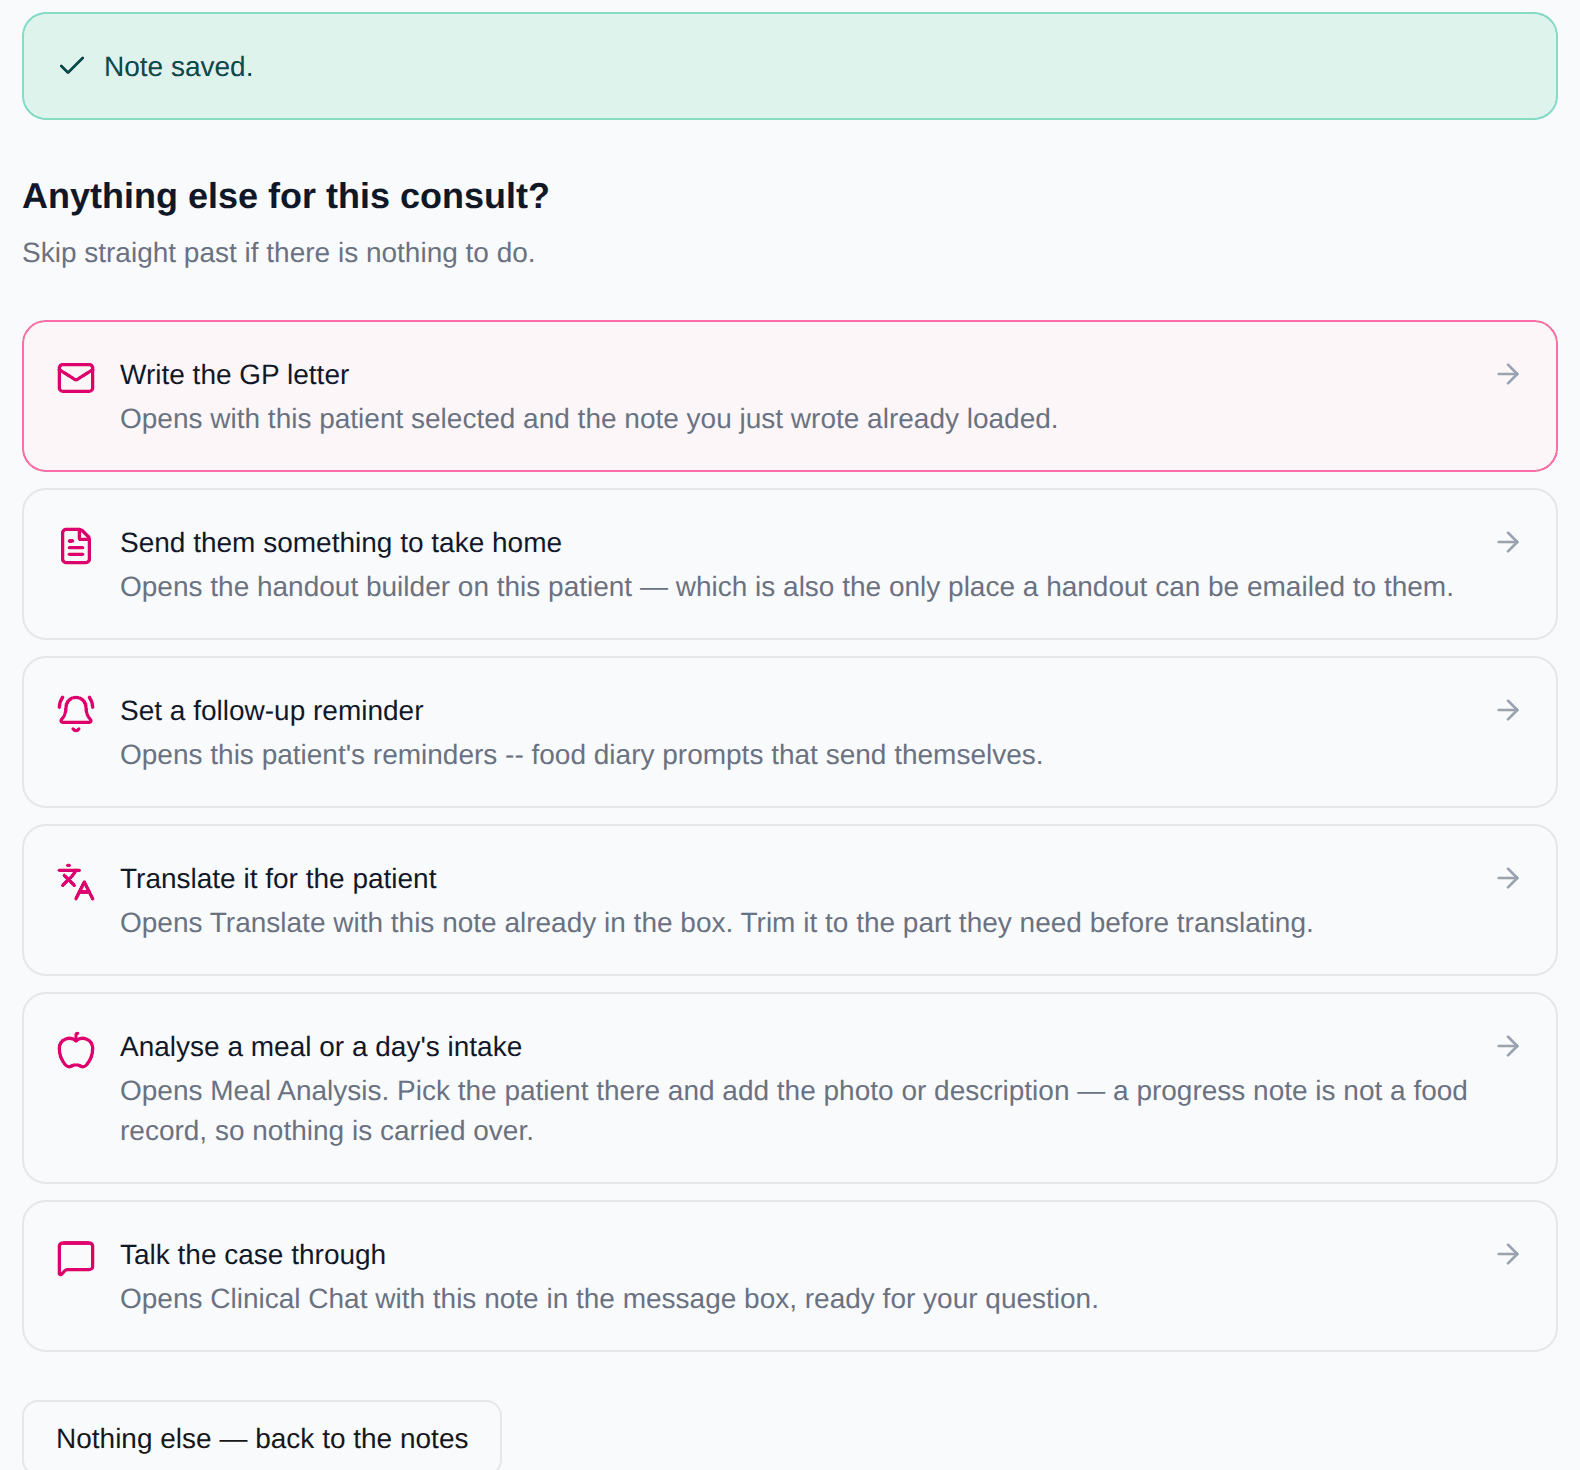
Task: Click the translate language icon
Action: 76,882
